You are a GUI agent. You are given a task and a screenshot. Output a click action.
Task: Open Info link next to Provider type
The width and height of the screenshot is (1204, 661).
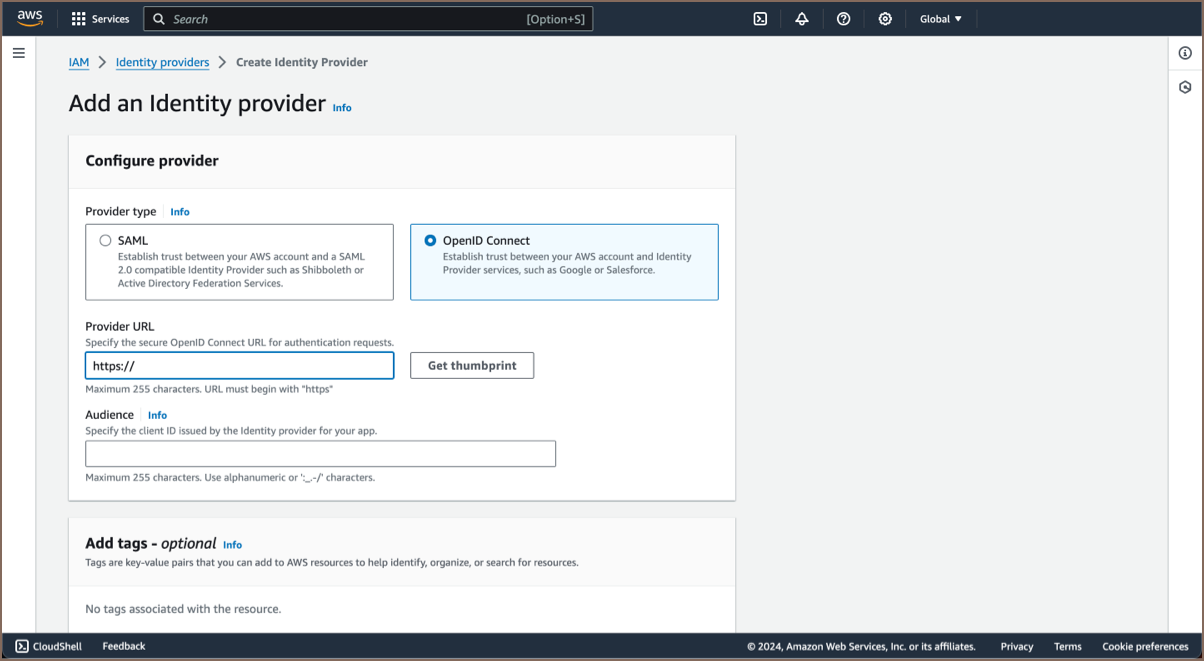pyautogui.click(x=179, y=212)
